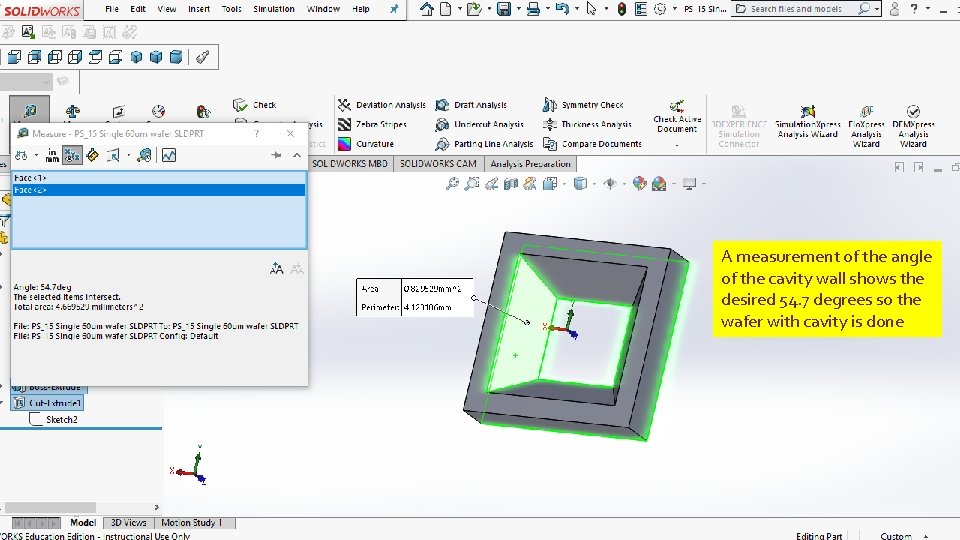Open dropdown arrow next to Undo icon
960x540 pixels.
576,9
